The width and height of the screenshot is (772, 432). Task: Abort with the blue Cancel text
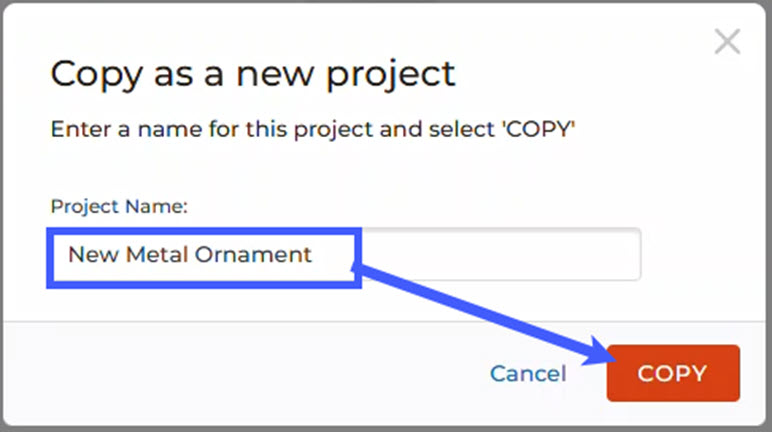point(527,374)
